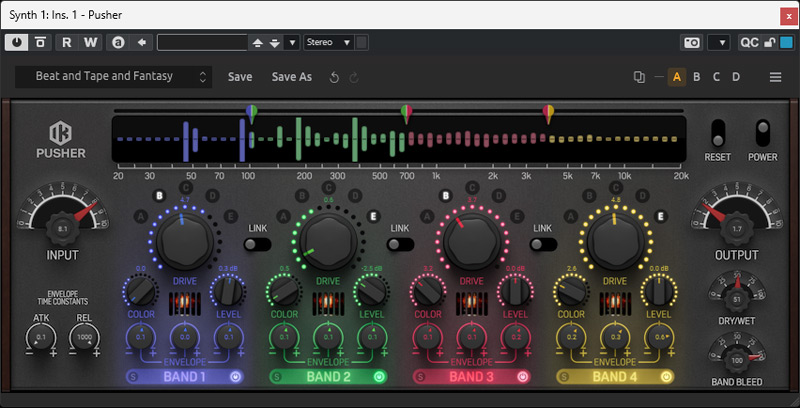Click the REL envelope knob

point(85,337)
